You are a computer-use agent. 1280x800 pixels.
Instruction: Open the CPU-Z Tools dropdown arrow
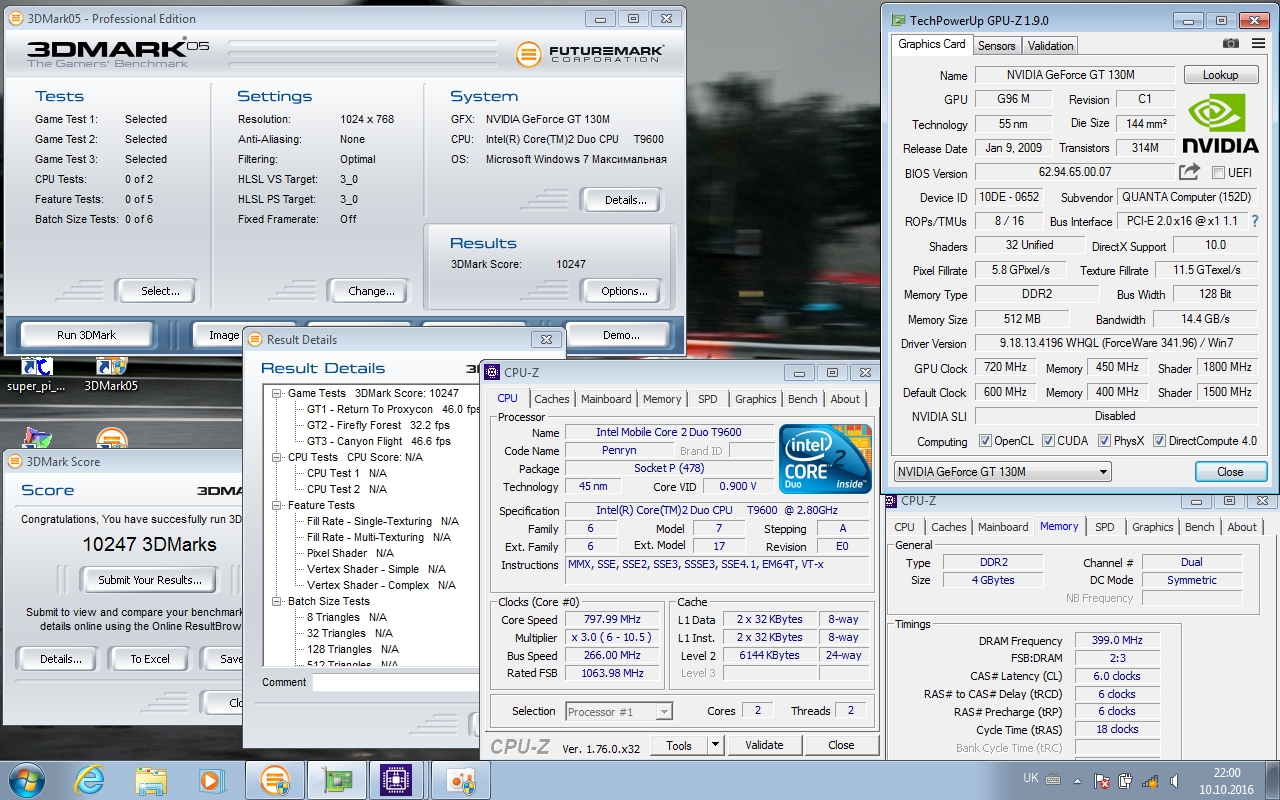(x=715, y=745)
